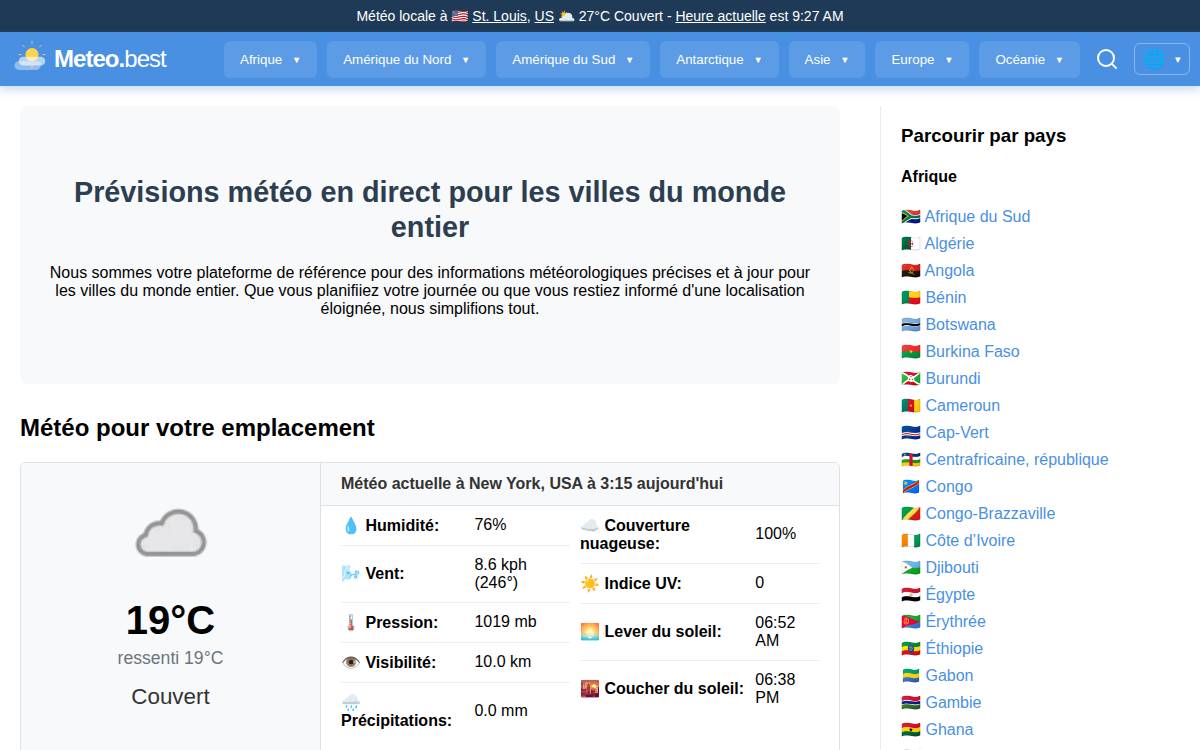Open the Éthiopie country link
The width and height of the screenshot is (1200, 750).
click(954, 648)
